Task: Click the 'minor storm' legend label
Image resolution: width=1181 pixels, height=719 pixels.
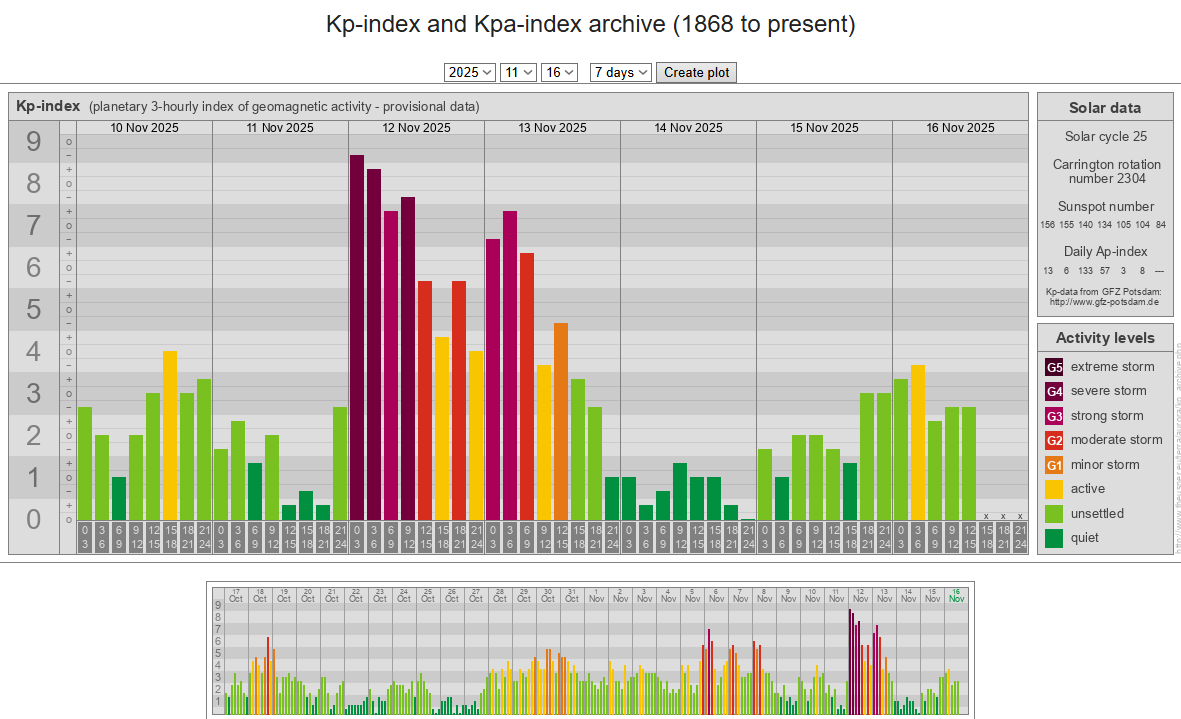Action: [x=1105, y=465]
